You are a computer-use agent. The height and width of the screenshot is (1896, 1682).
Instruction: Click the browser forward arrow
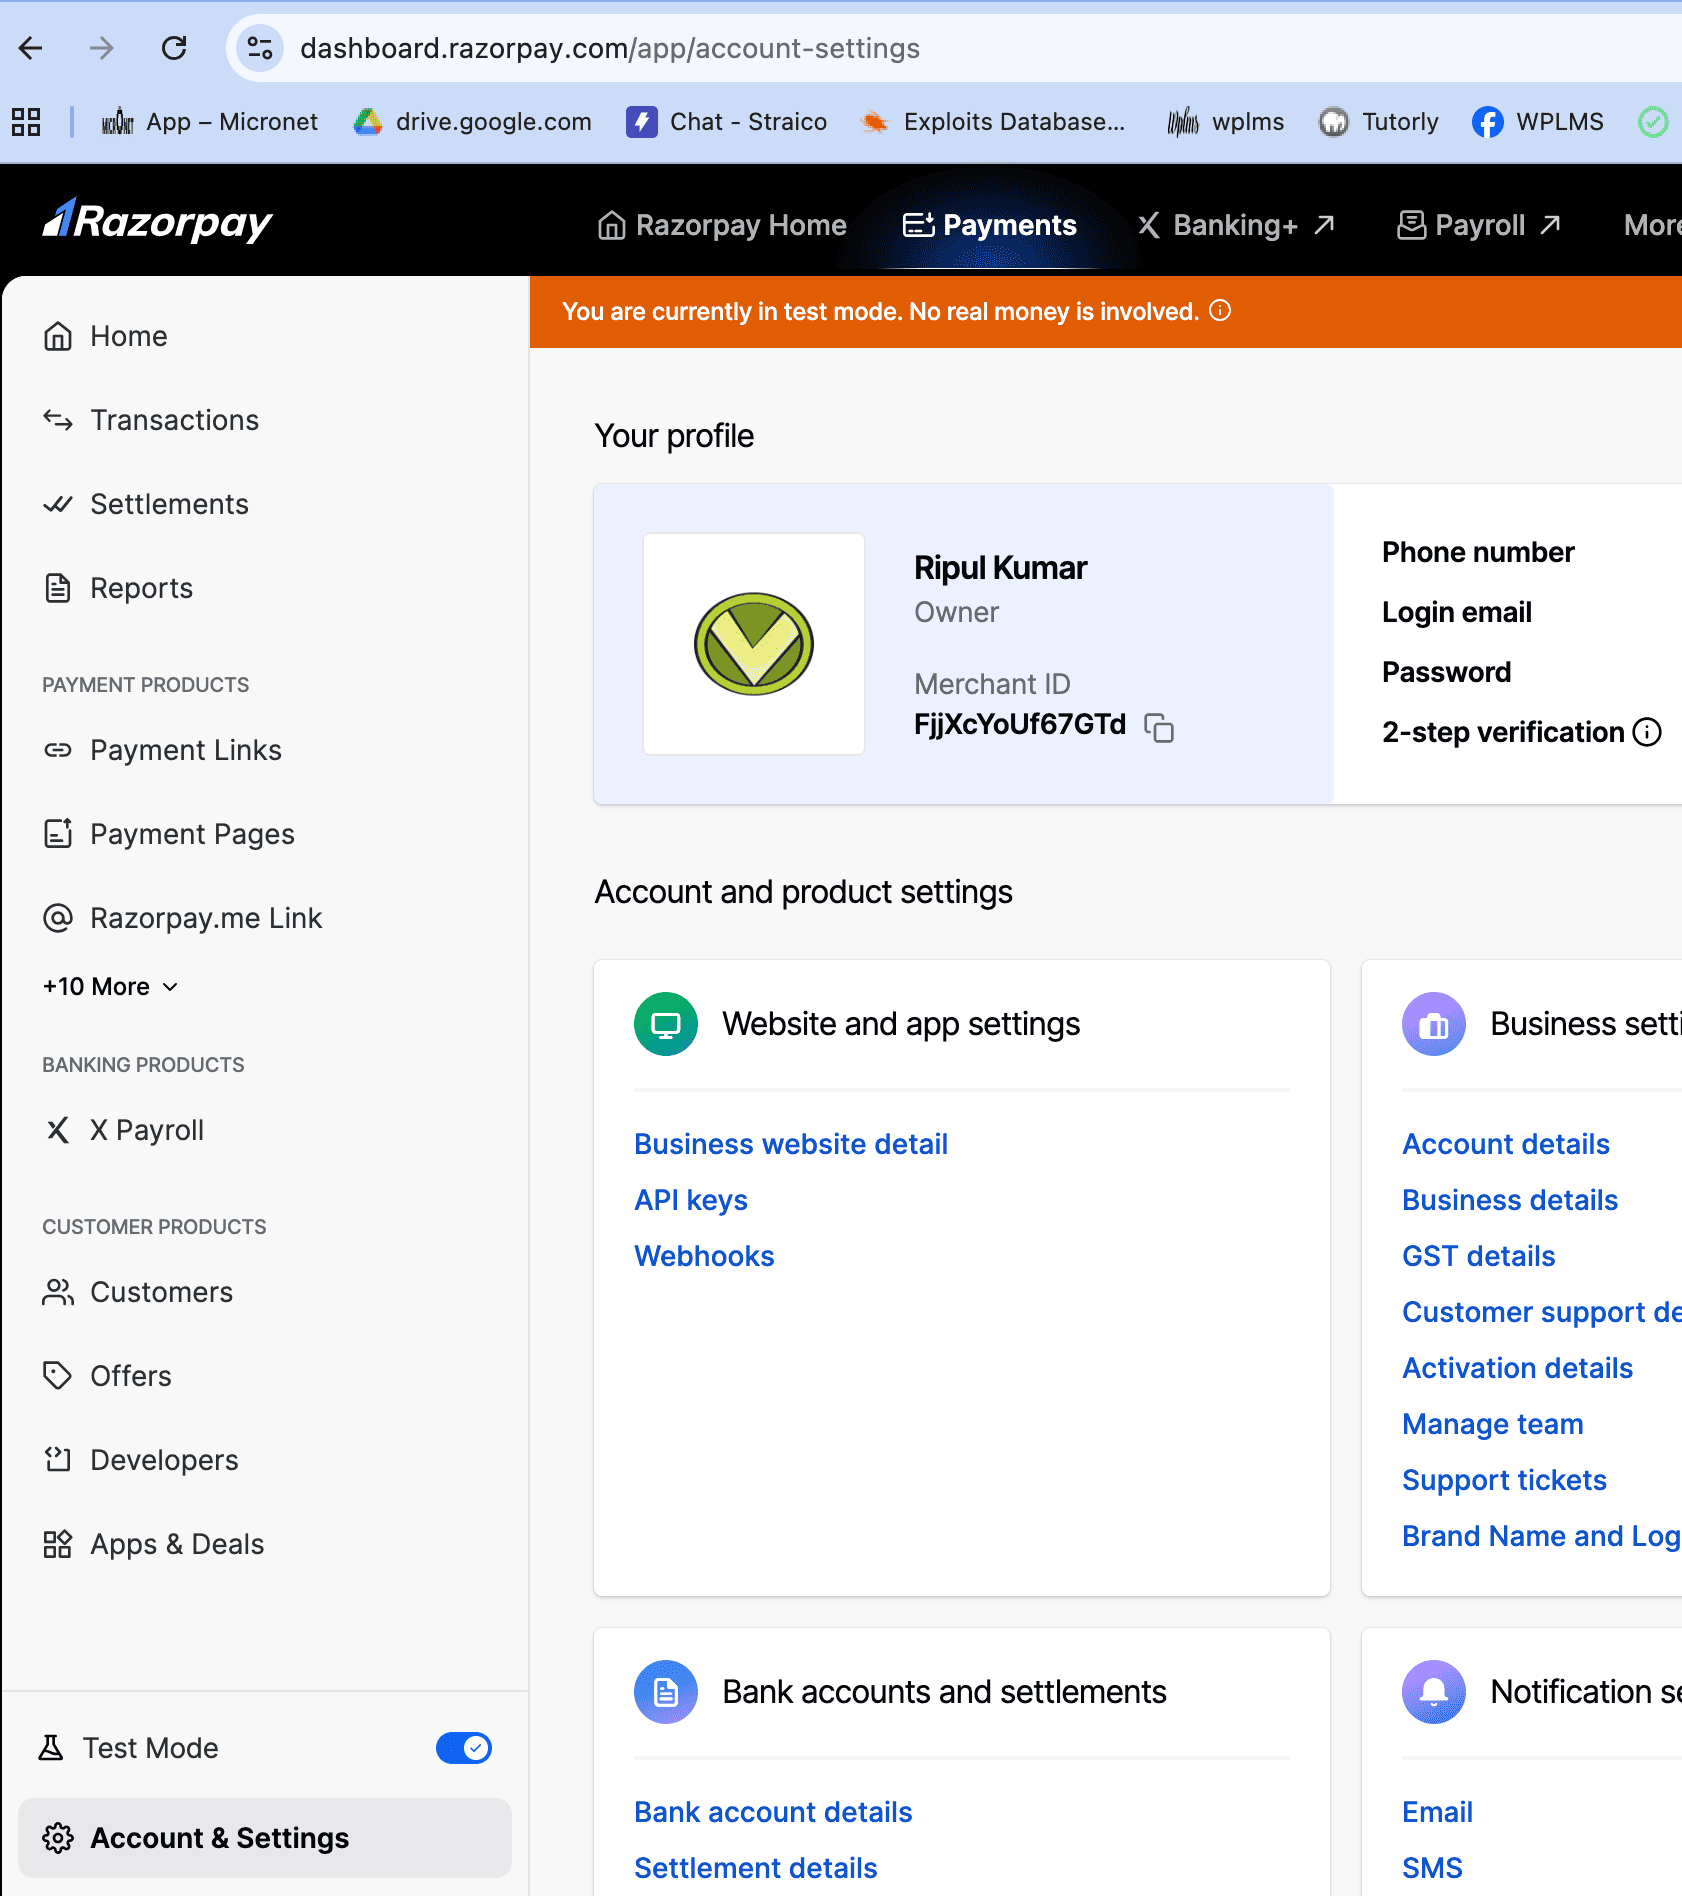point(102,48)
